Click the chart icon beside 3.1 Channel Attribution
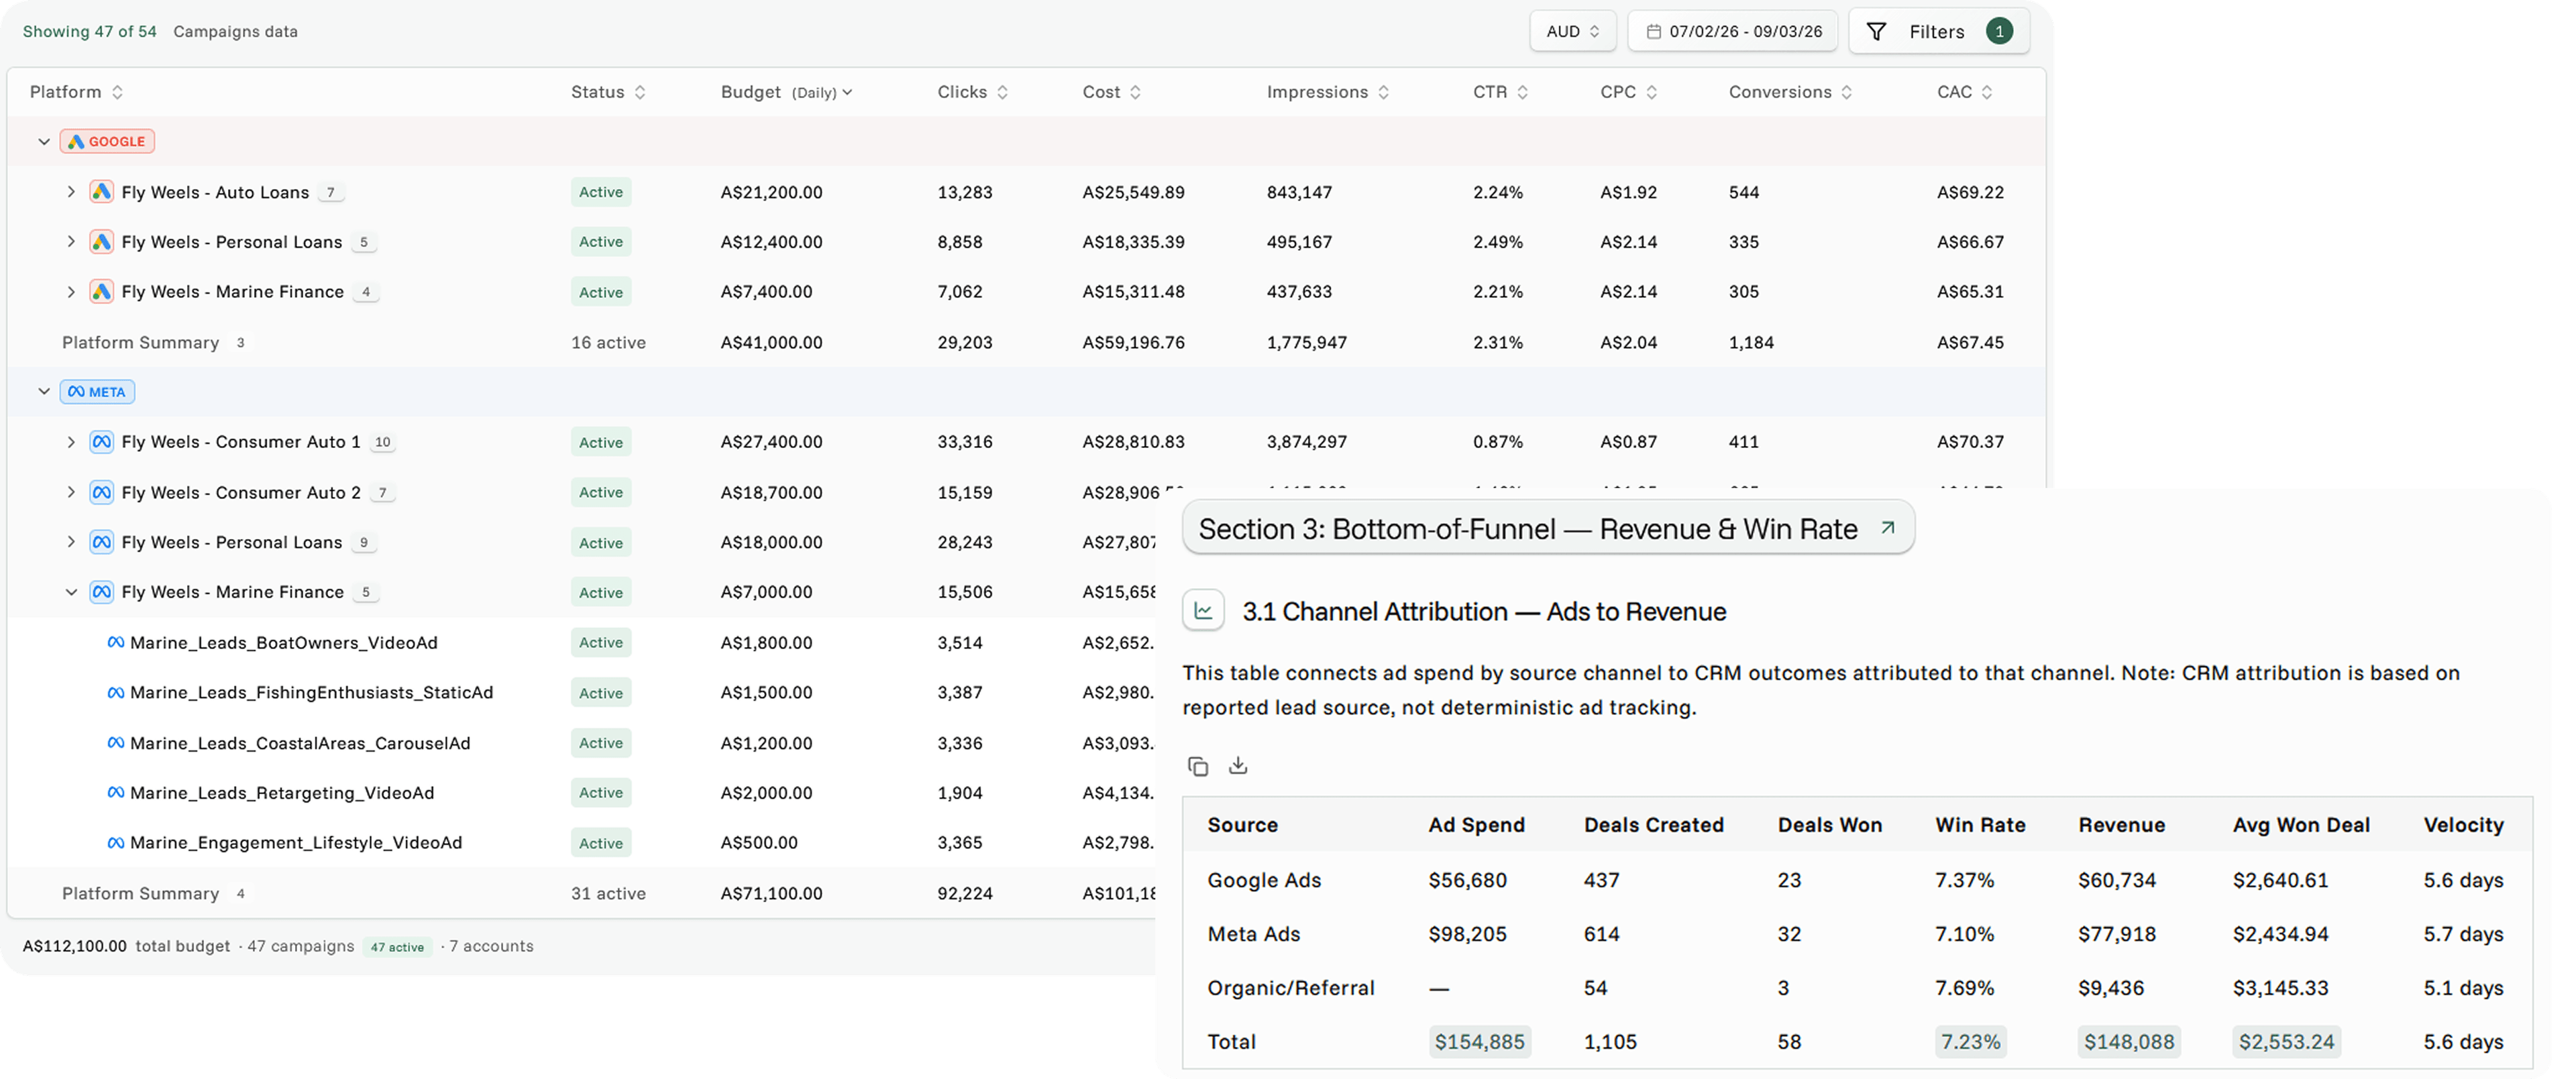Viewport: 2576px width, 1079px height. pyautogui.click(x=1204, y=610)
